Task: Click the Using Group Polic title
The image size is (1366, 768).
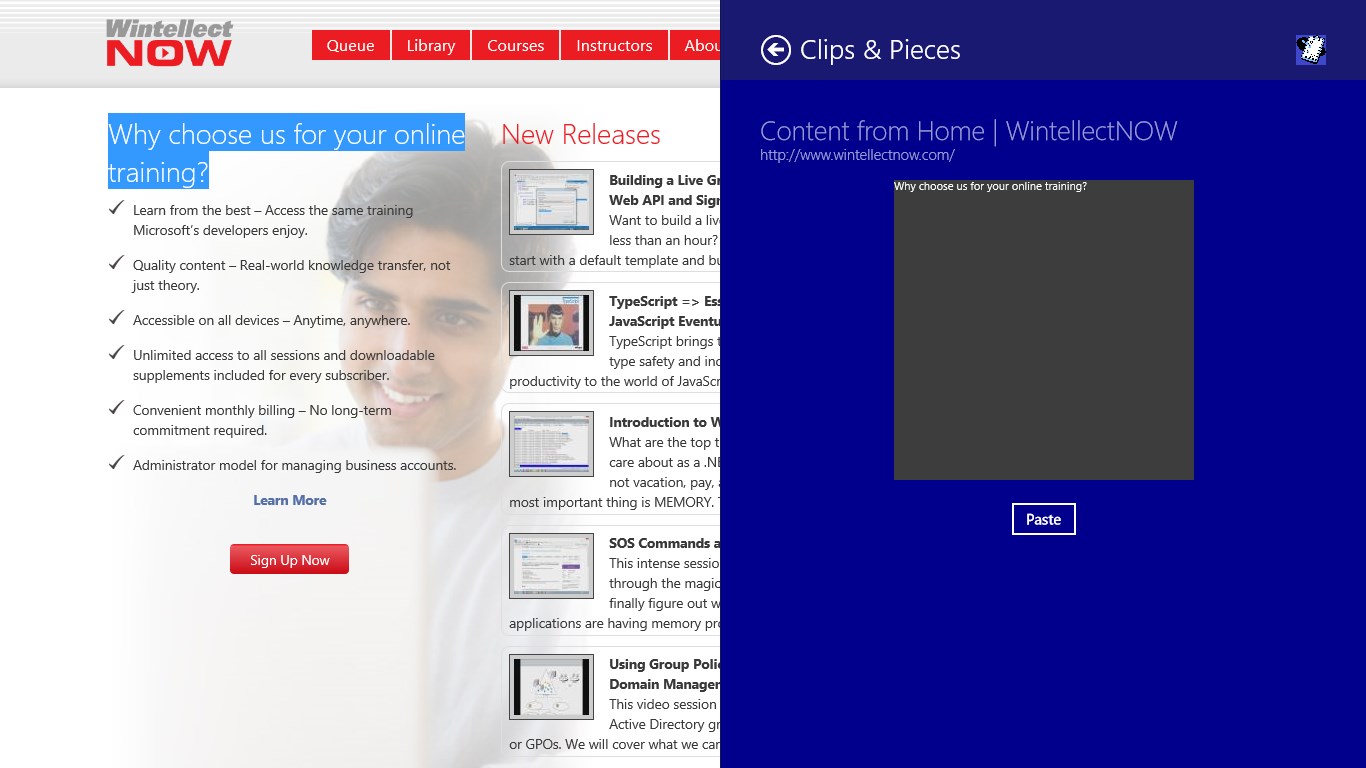Action: pyautogui.click(x=664, y=674)
